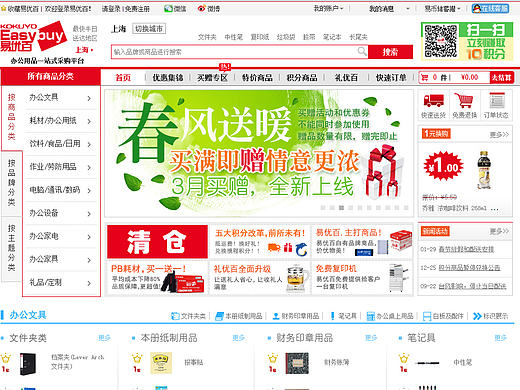
Task: Click the red delivery truck icon
Action: (433, 100)
